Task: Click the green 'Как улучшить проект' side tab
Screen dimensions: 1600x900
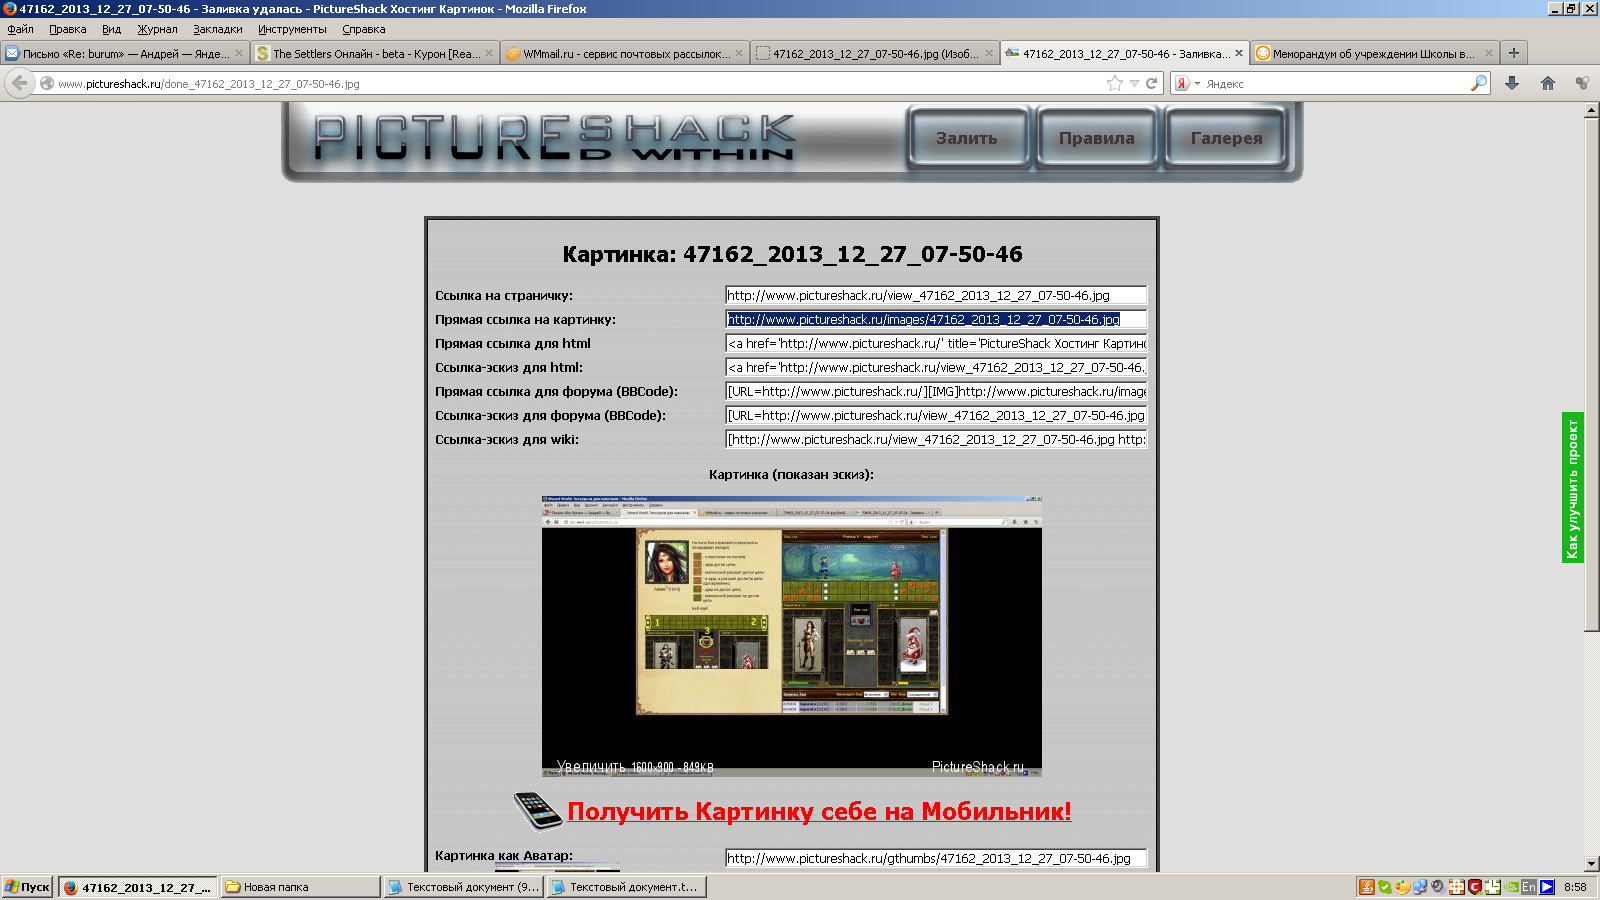Action: [1572, 487]
